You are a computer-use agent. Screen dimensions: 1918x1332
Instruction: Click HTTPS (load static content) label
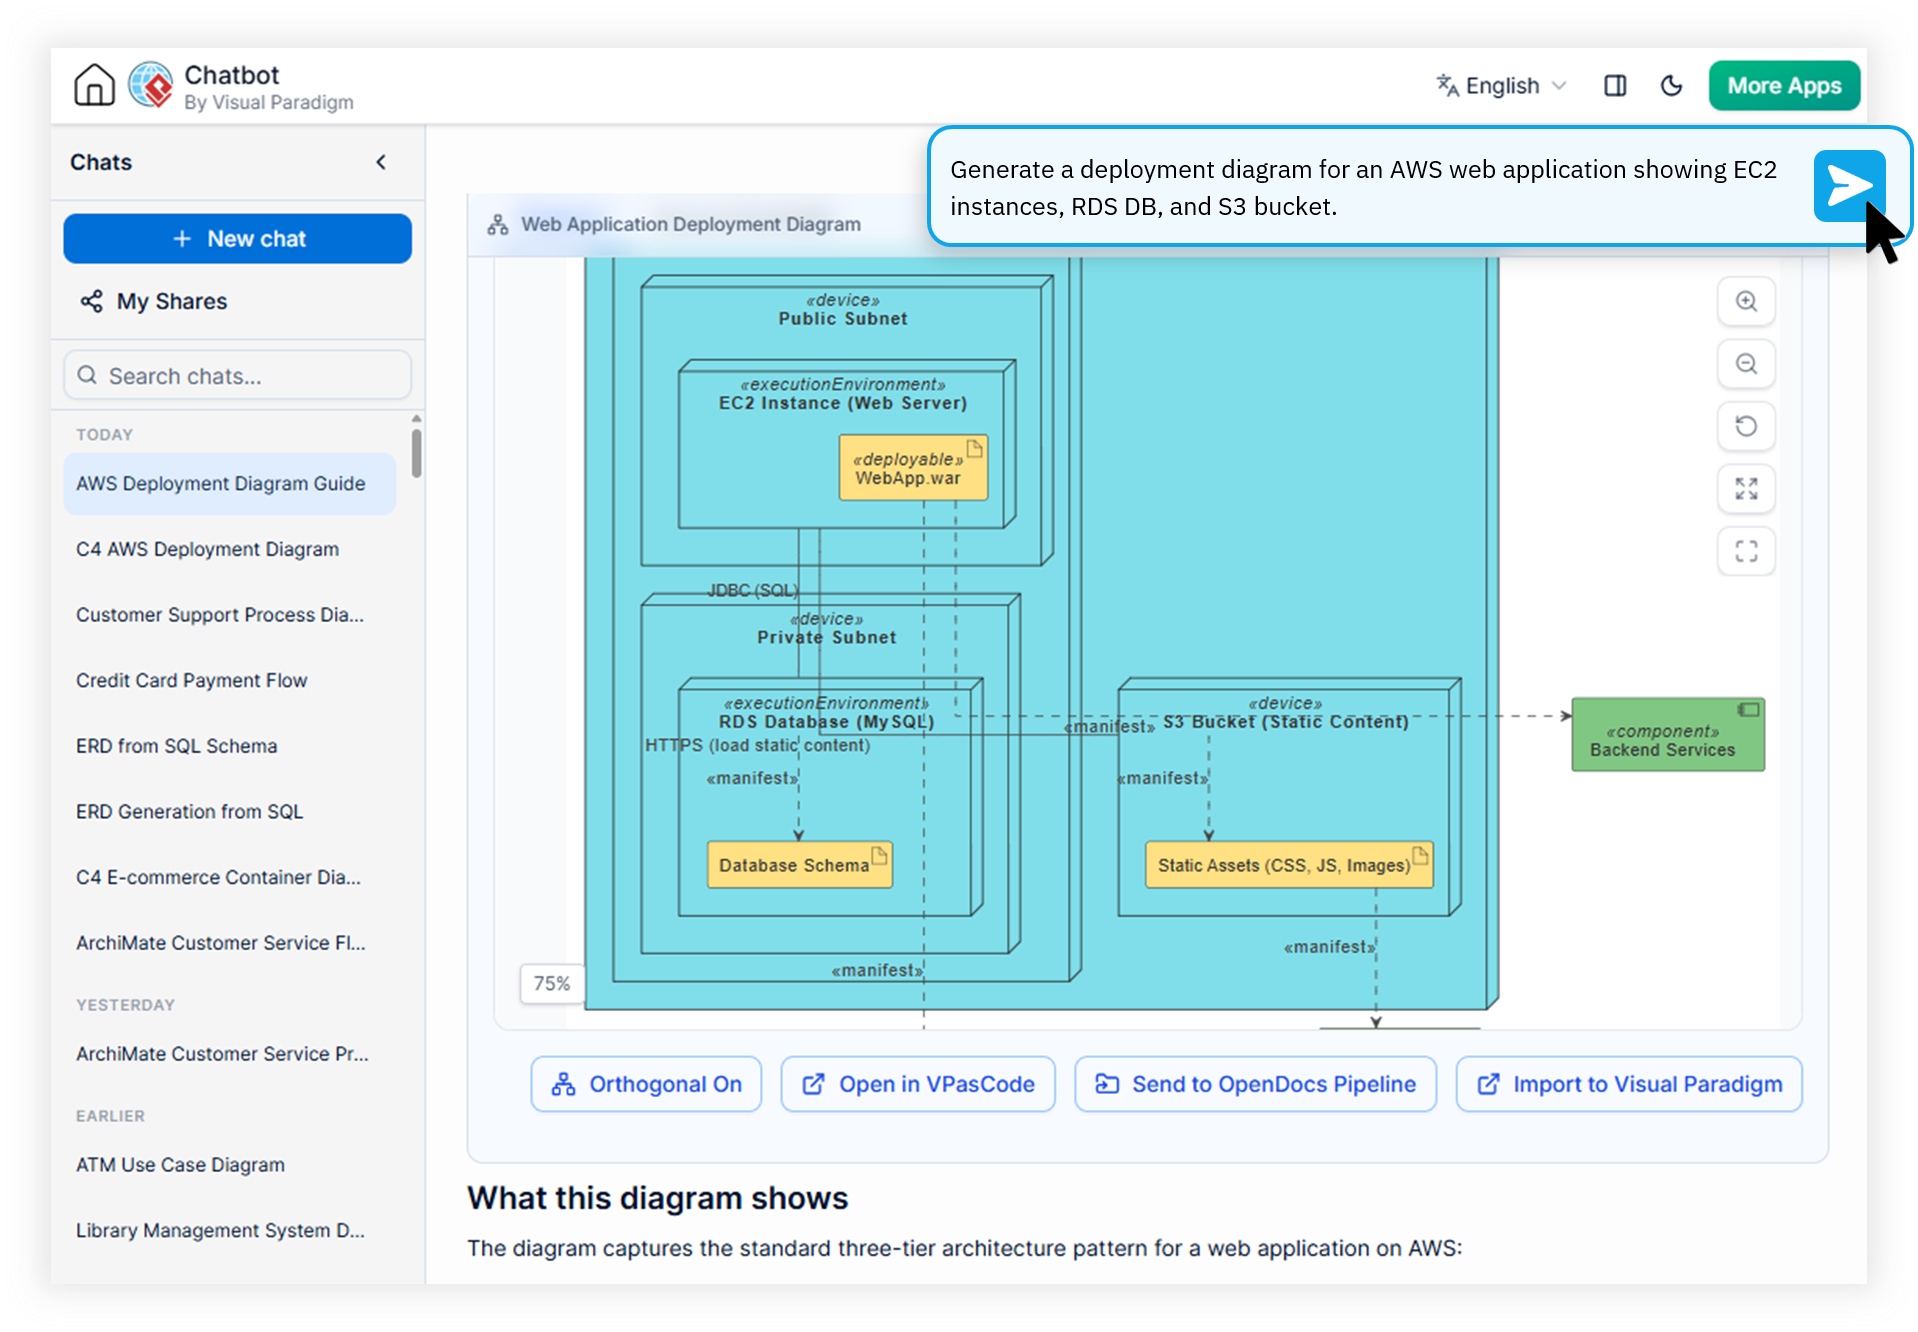pos(757,746)
